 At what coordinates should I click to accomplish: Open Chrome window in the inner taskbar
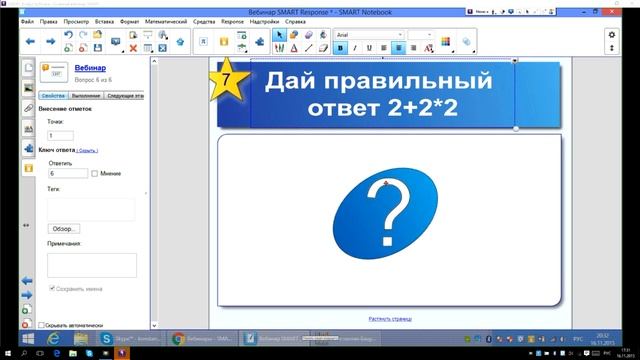pyautogui.click(x=202, y=339)
